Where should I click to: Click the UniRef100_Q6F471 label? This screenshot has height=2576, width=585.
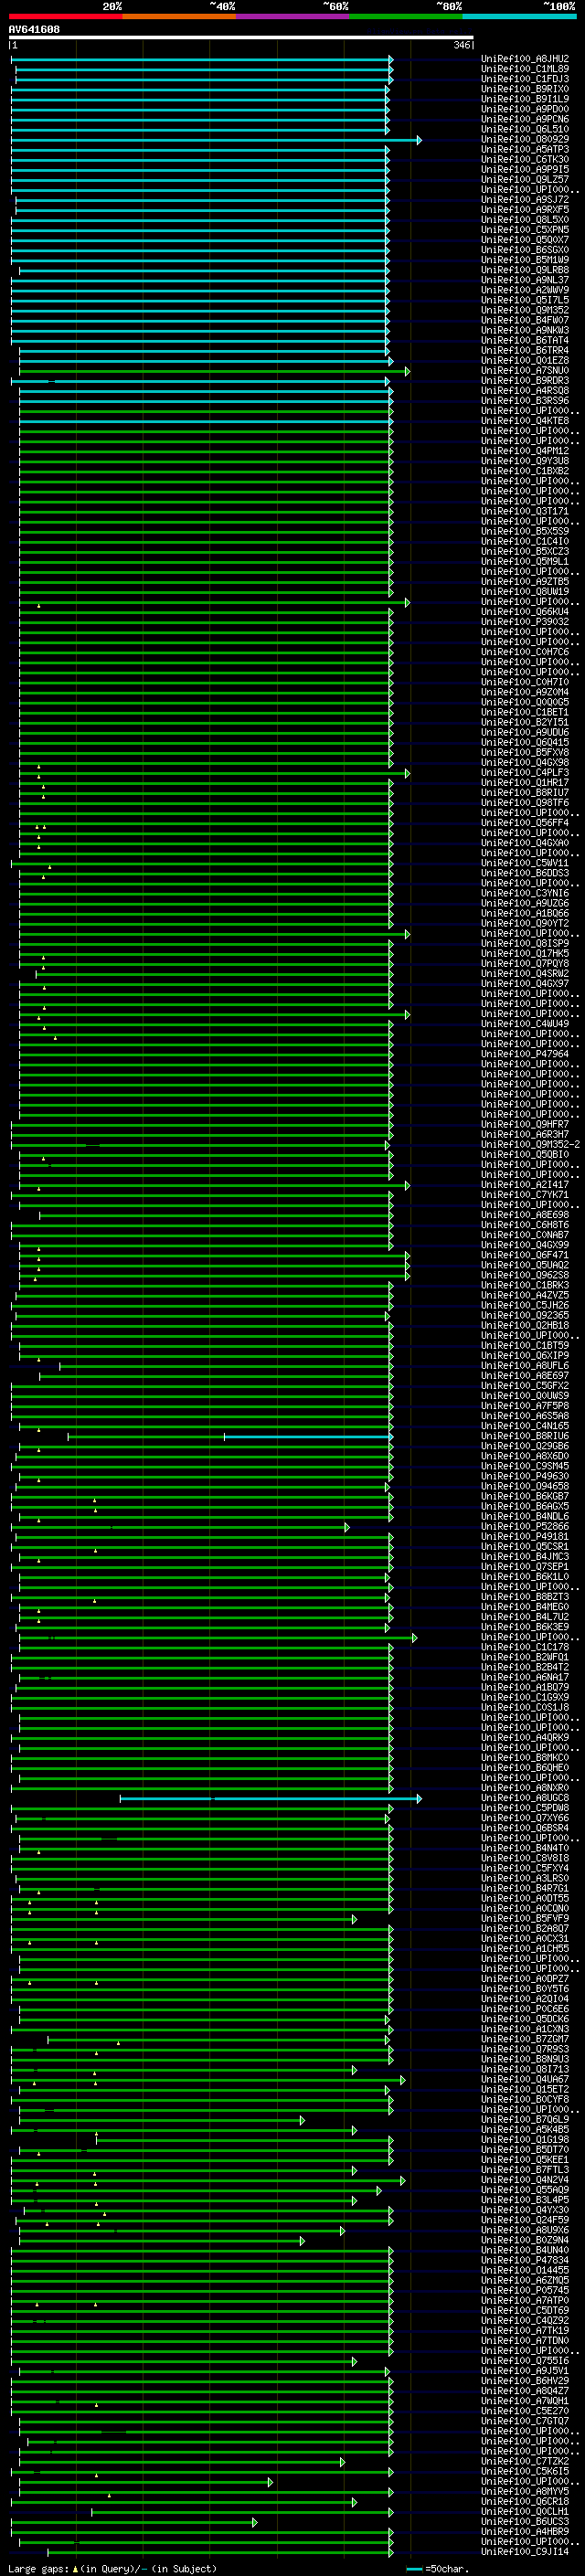pos(525,1255)
